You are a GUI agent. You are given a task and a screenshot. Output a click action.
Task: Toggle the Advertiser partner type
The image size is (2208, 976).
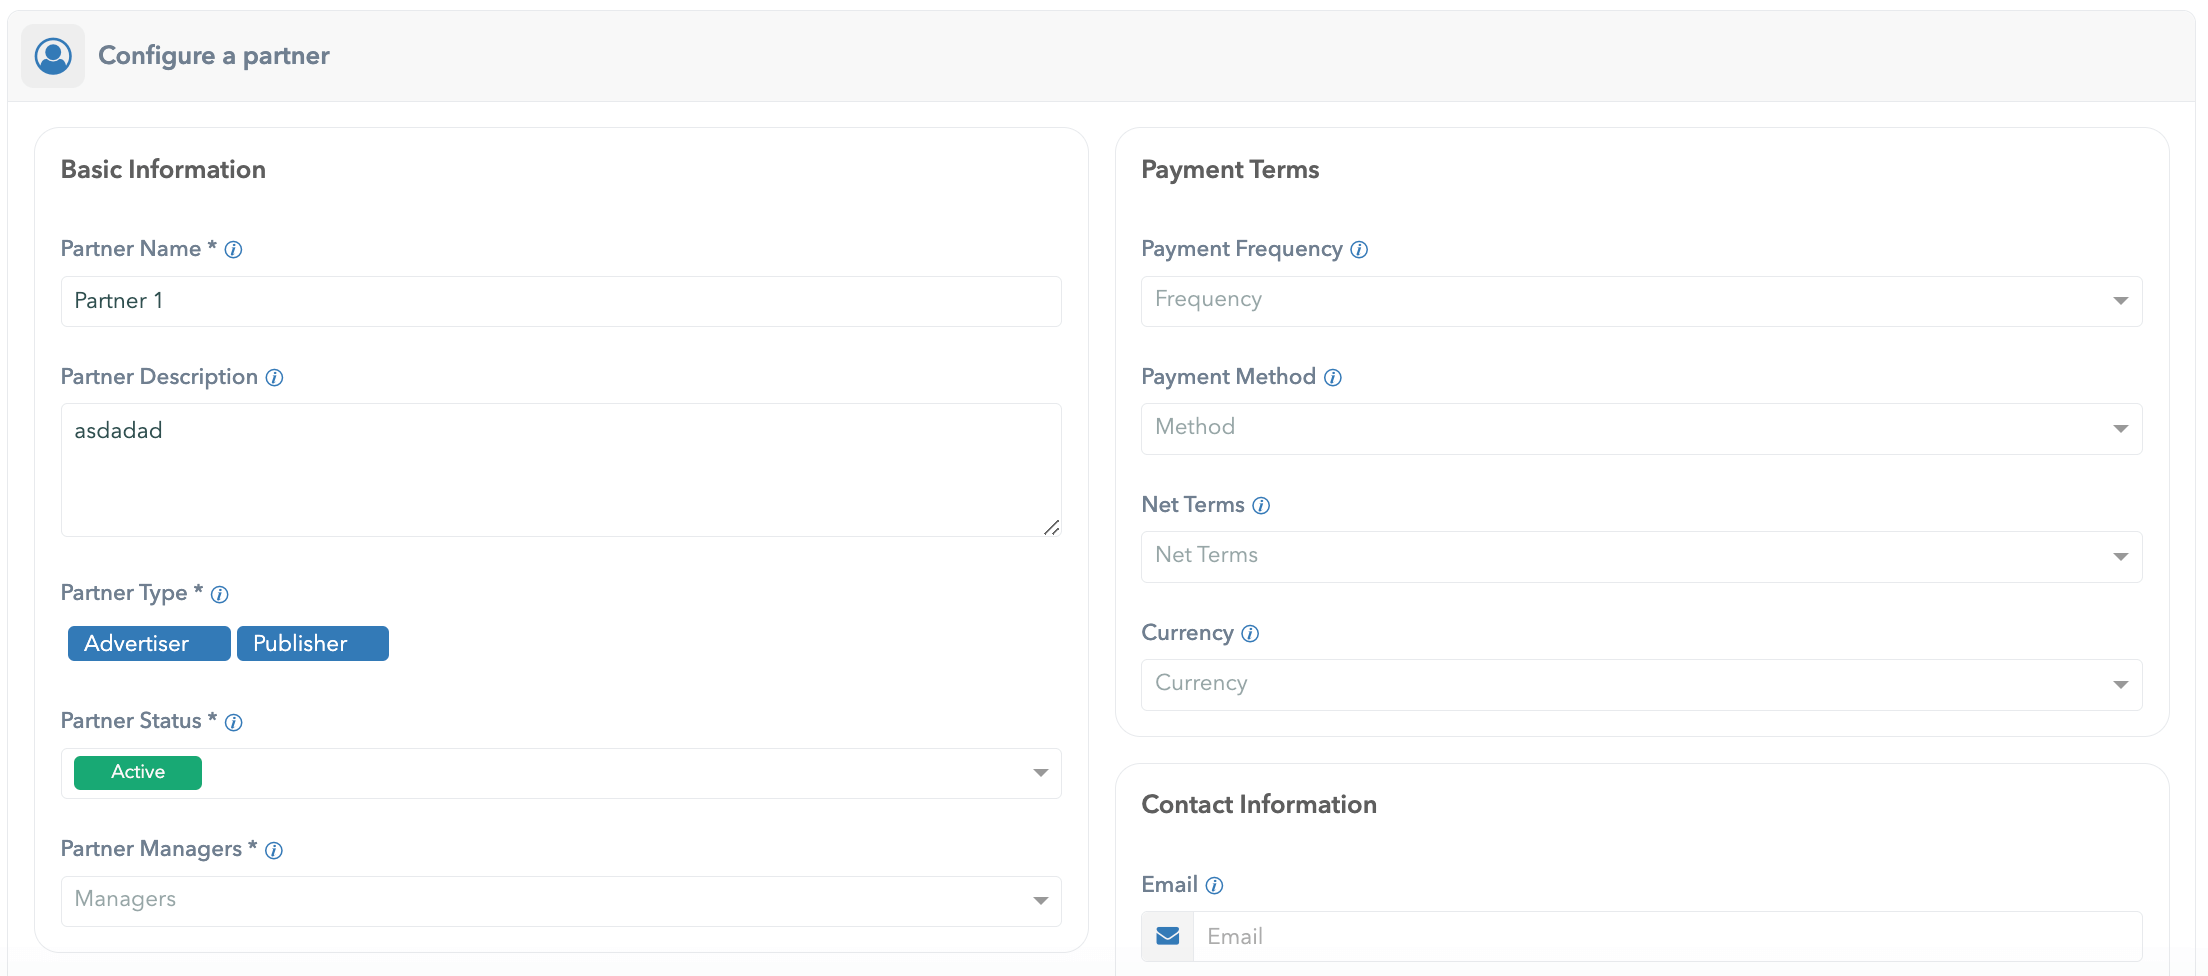(x=149, y=644)
